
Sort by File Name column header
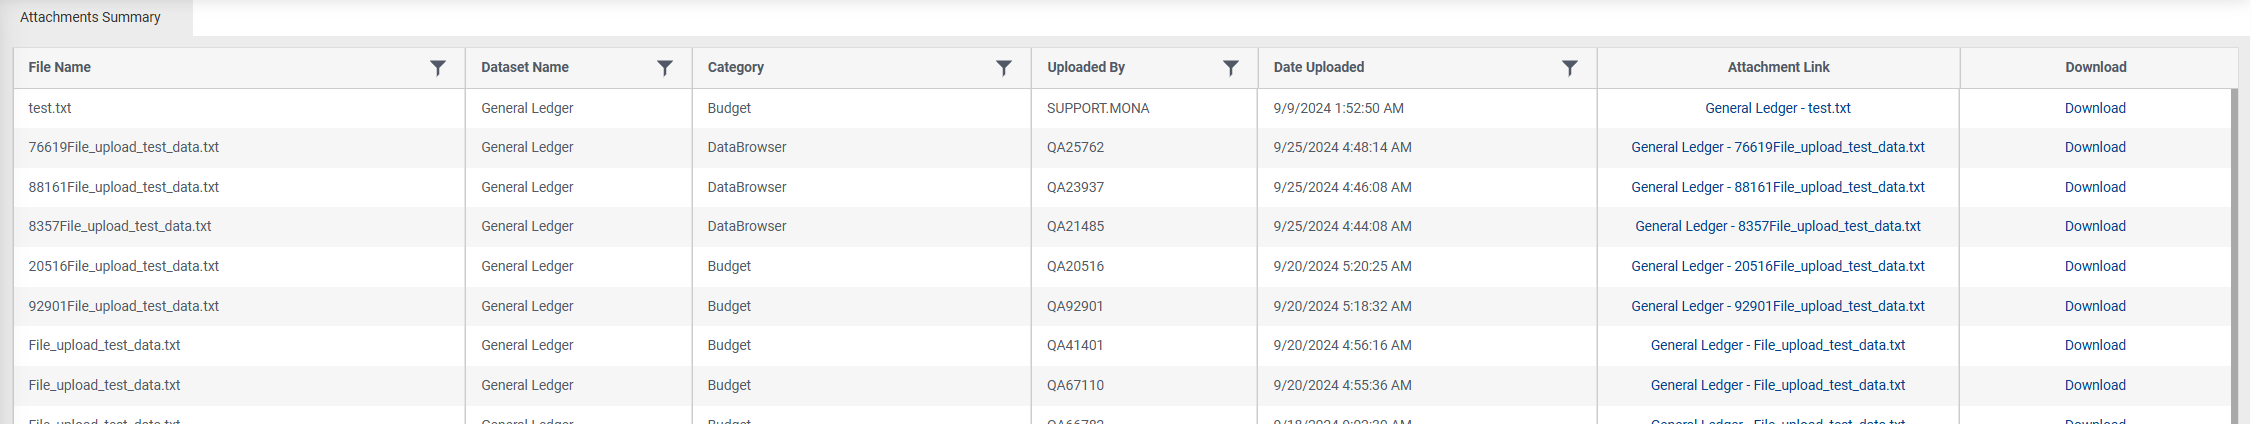coord(60,68)
